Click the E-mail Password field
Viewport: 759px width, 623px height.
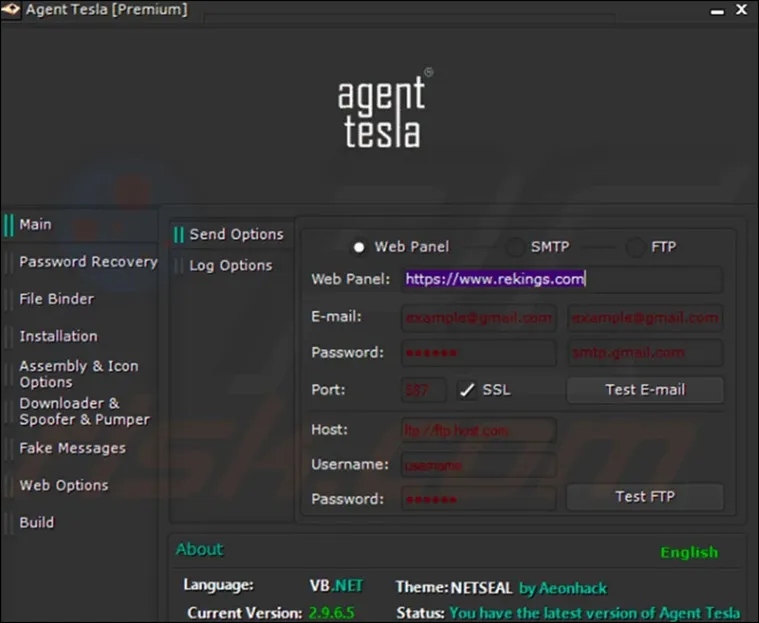point(479,353)
